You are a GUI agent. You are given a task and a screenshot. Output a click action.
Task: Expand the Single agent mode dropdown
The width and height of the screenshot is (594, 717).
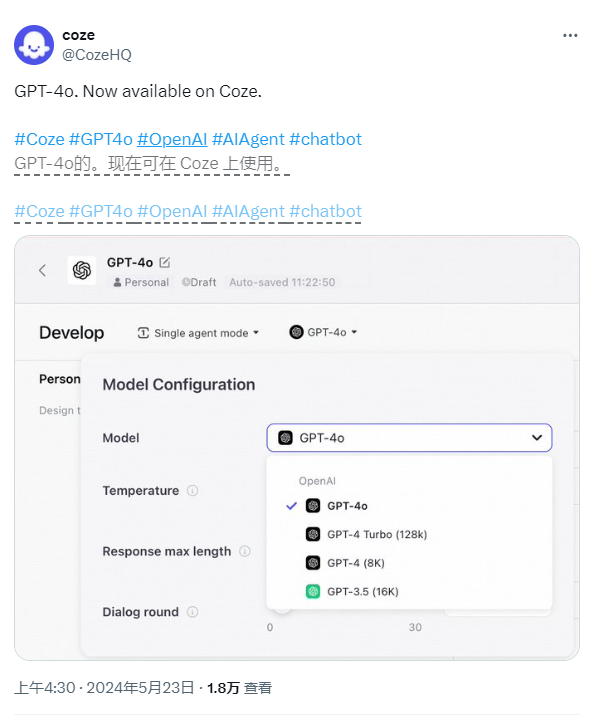point(198,333)
